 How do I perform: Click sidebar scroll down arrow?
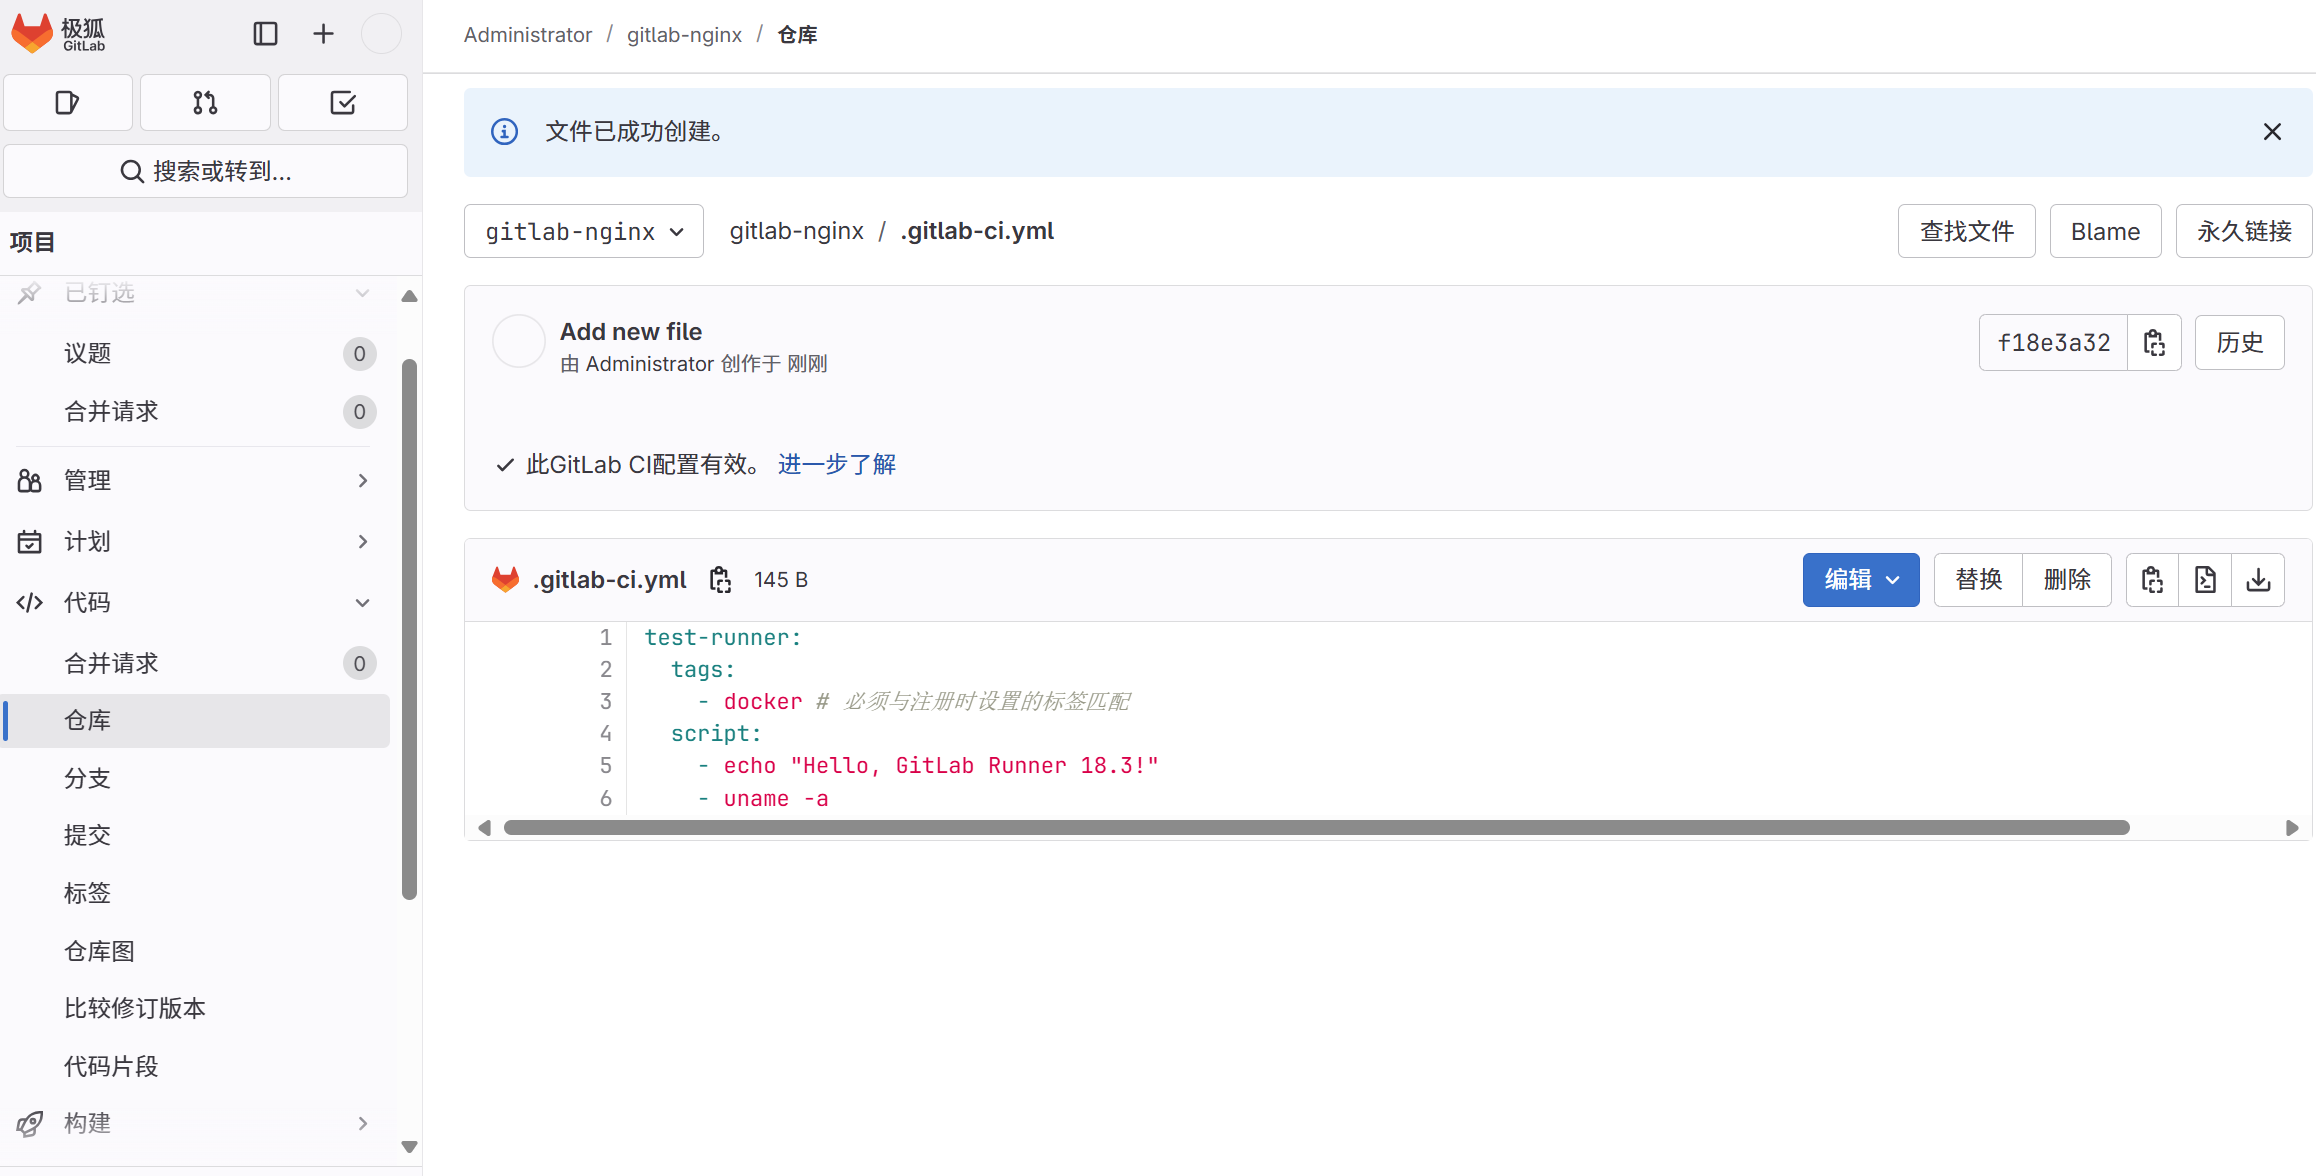click(x=409, y=1147)
